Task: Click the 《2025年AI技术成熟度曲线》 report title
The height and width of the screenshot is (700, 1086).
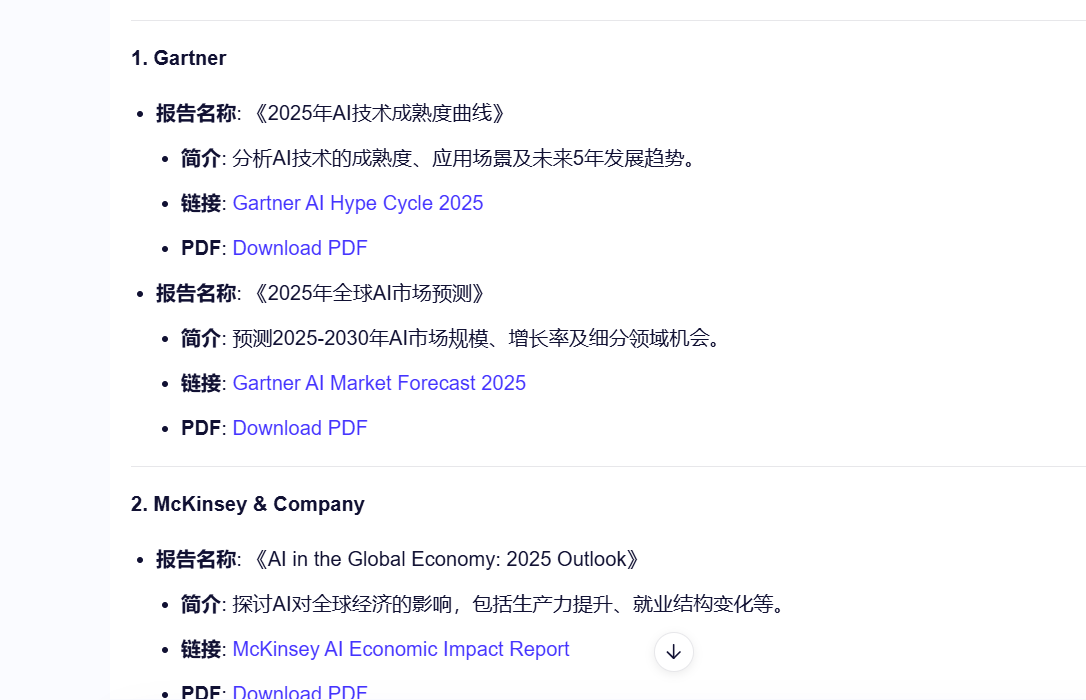Action: coord(375,113)
